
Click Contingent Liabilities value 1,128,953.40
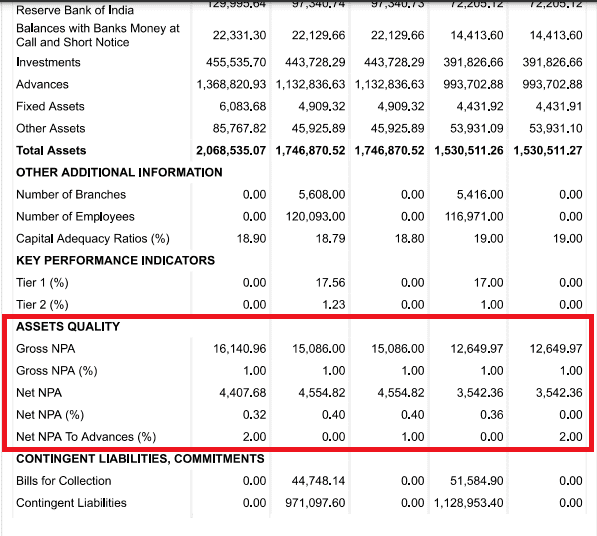coord(469,503)
